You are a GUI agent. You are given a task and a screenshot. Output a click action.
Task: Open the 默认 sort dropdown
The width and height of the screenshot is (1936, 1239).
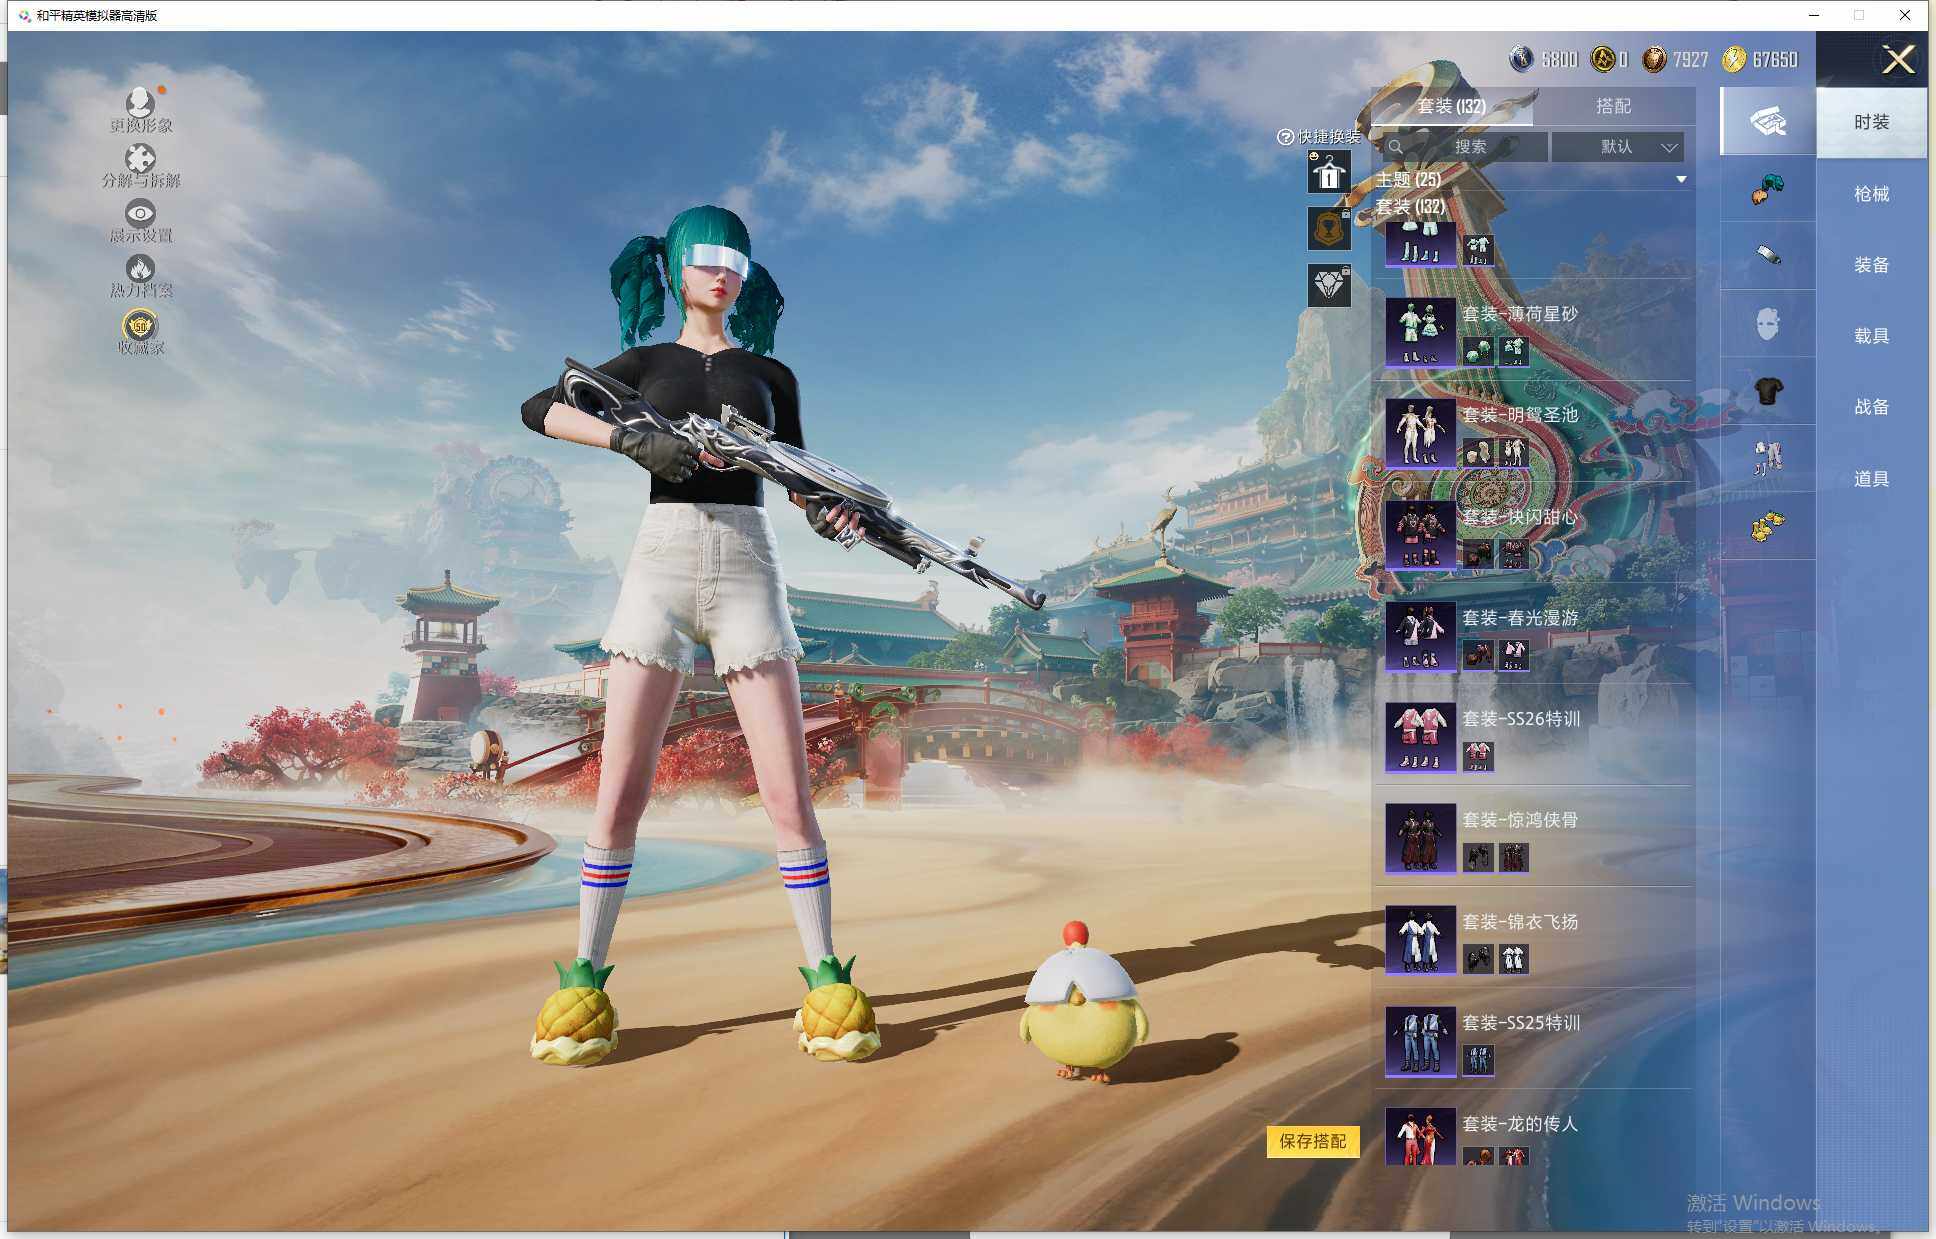(x=1617, y=147)
